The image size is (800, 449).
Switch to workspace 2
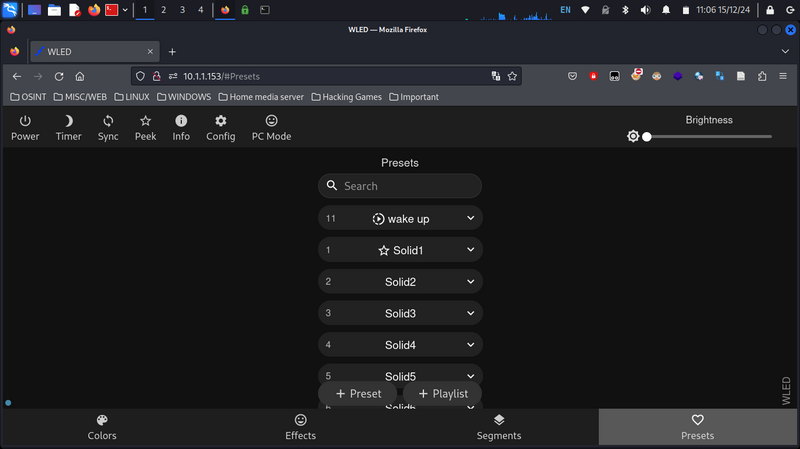(163, 10)
